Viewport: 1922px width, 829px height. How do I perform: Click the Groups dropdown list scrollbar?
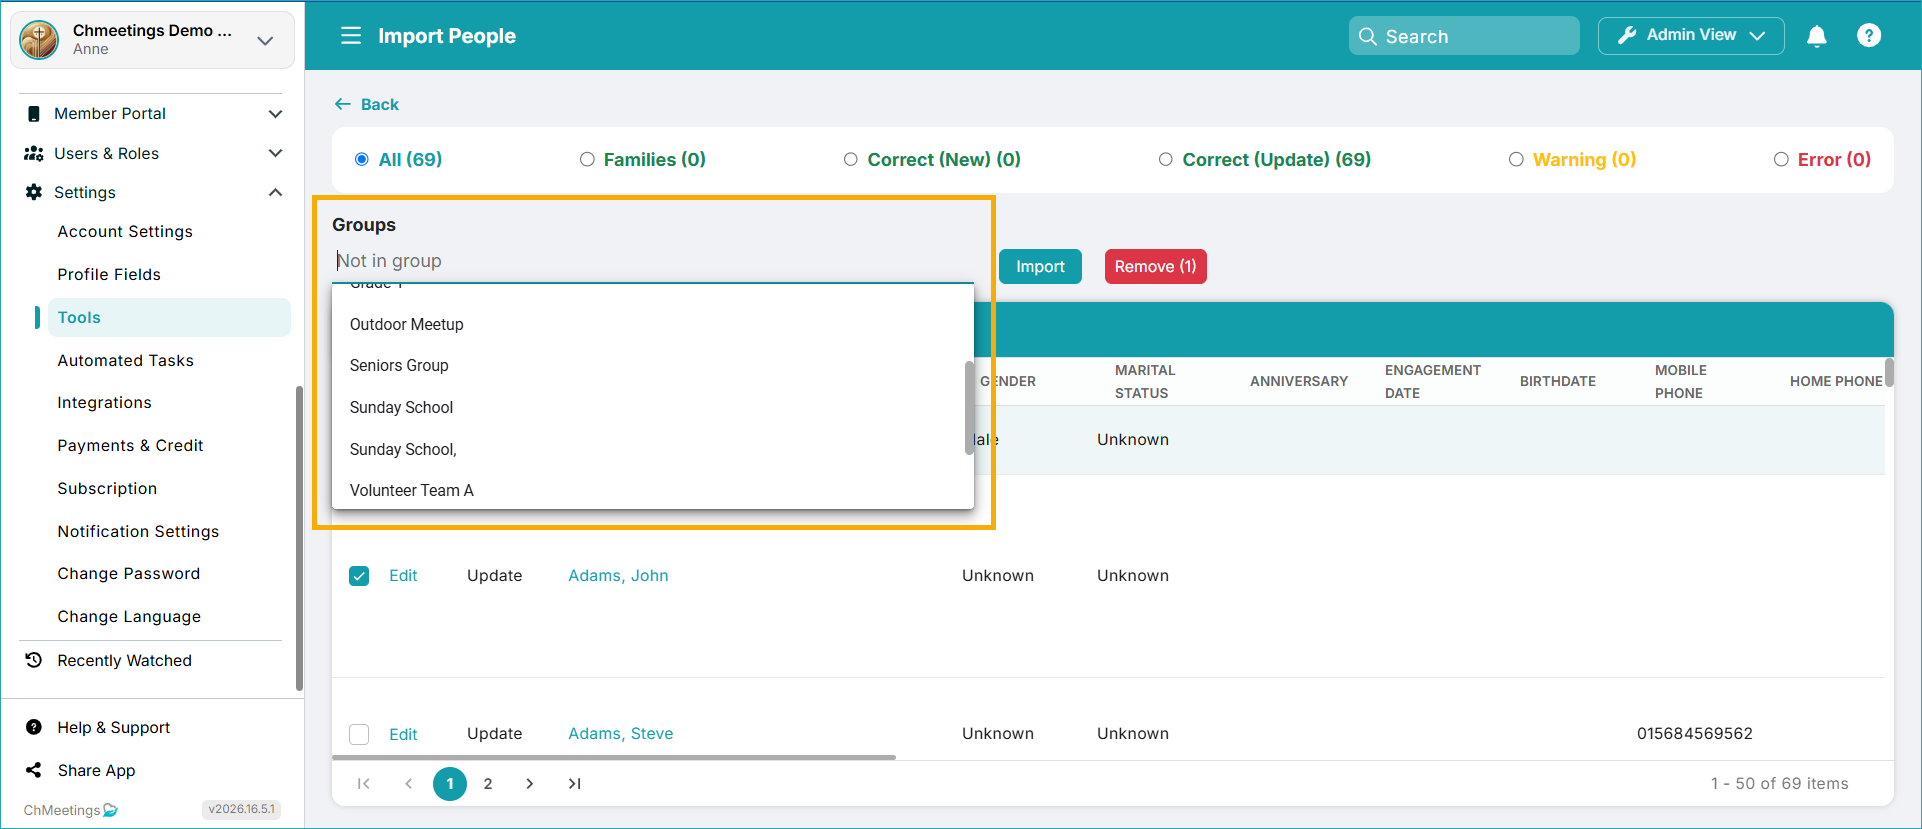click(x=969, y=408)
